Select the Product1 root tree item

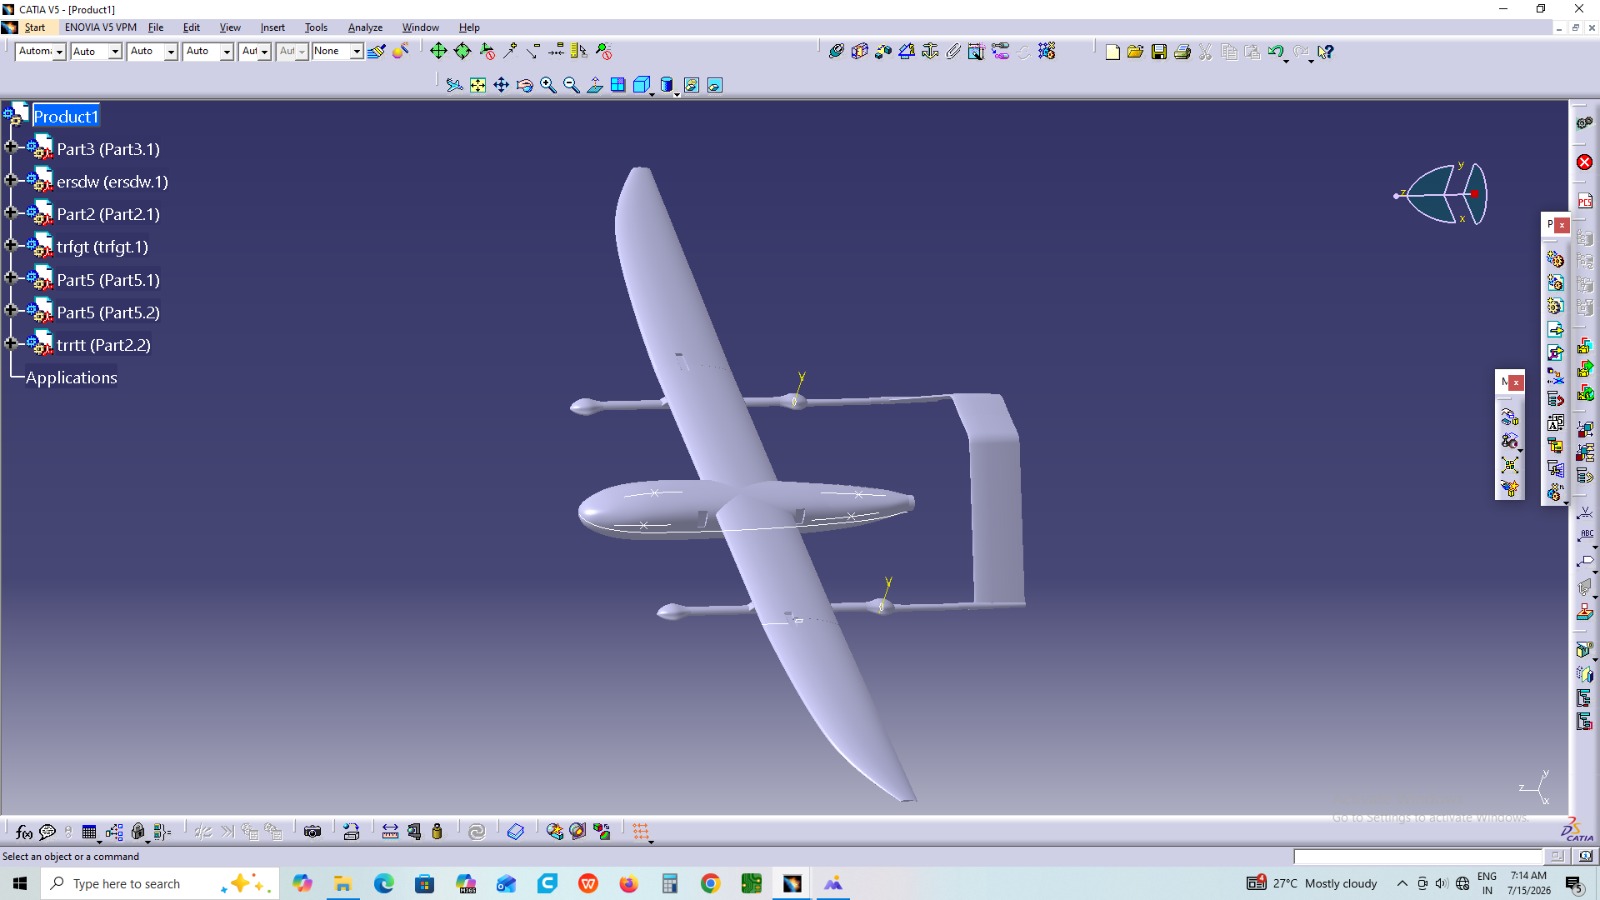(66, 116)
